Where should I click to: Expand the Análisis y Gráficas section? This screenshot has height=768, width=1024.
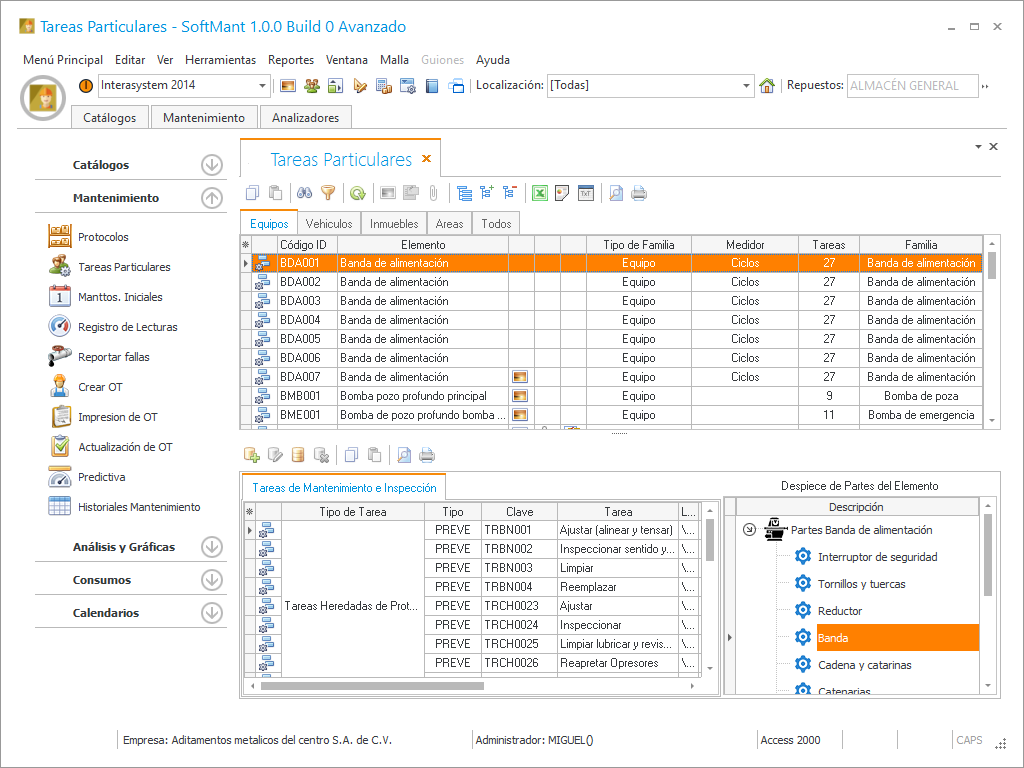(x=211, y=547)
